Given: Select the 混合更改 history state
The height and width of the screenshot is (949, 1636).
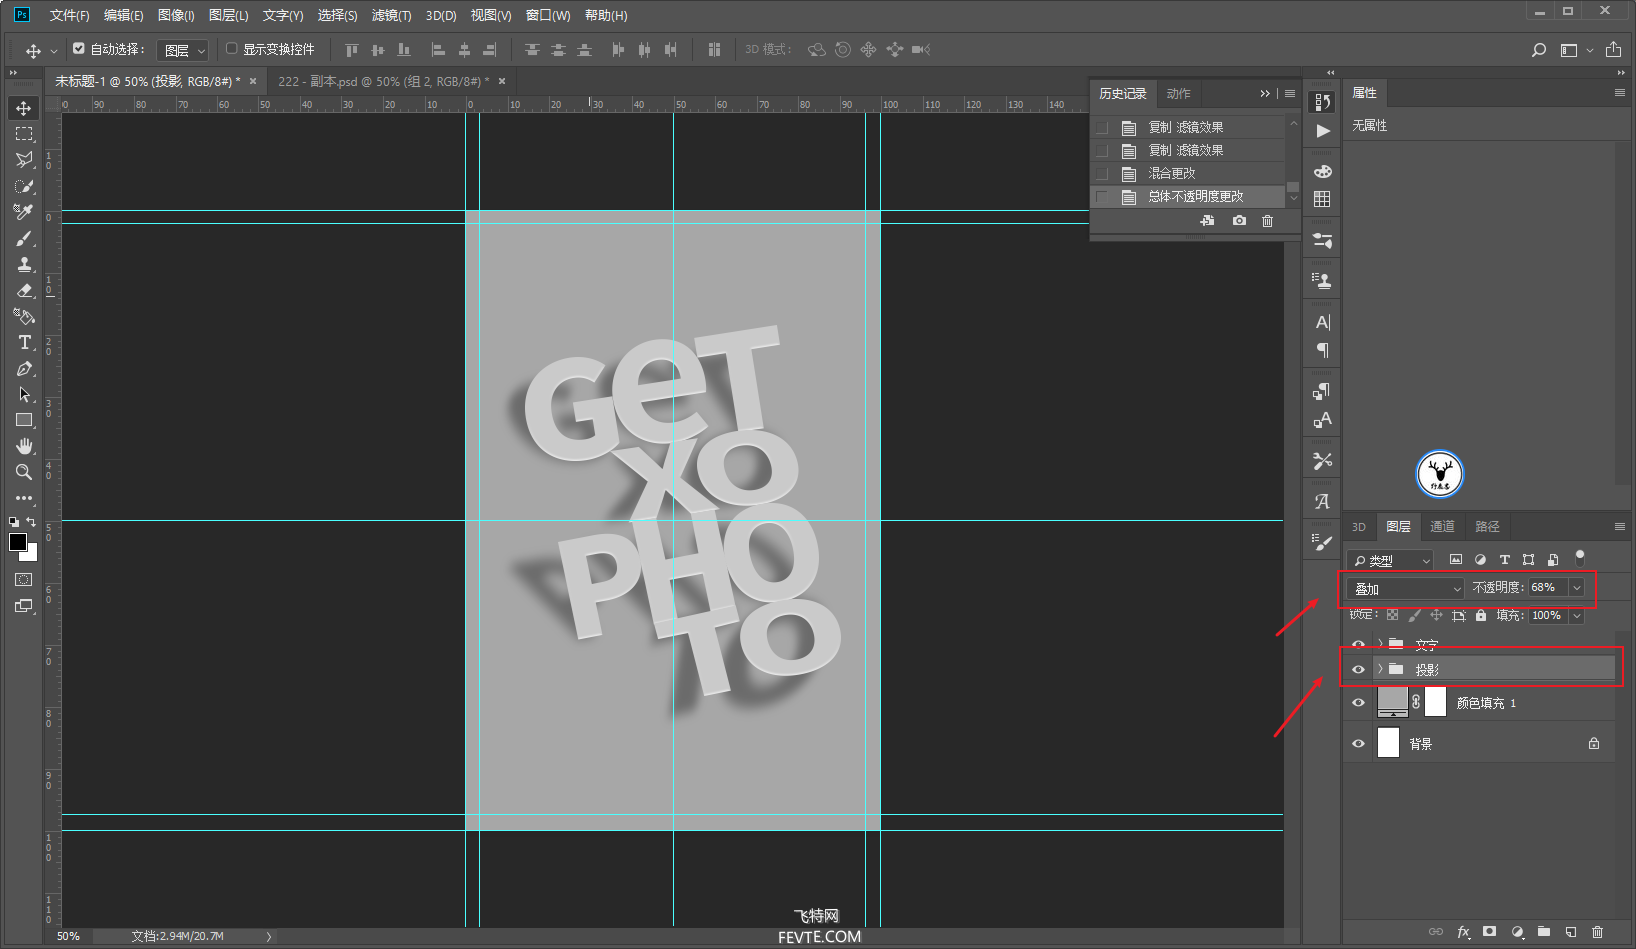Looking at the screenshot, I should pyautogui.click(x=1187, y=174).
